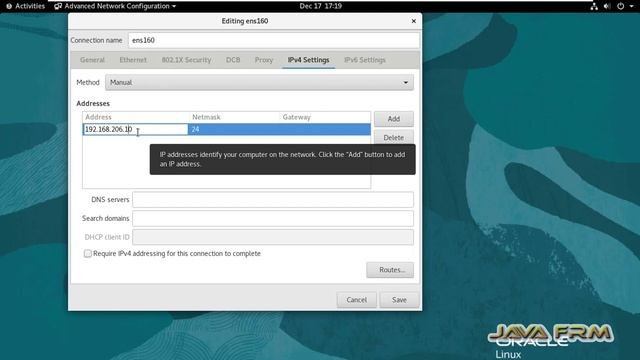This screenshot has height=360, width=640.
Task: Click the DNS servers input field
Action: point(273,200)
